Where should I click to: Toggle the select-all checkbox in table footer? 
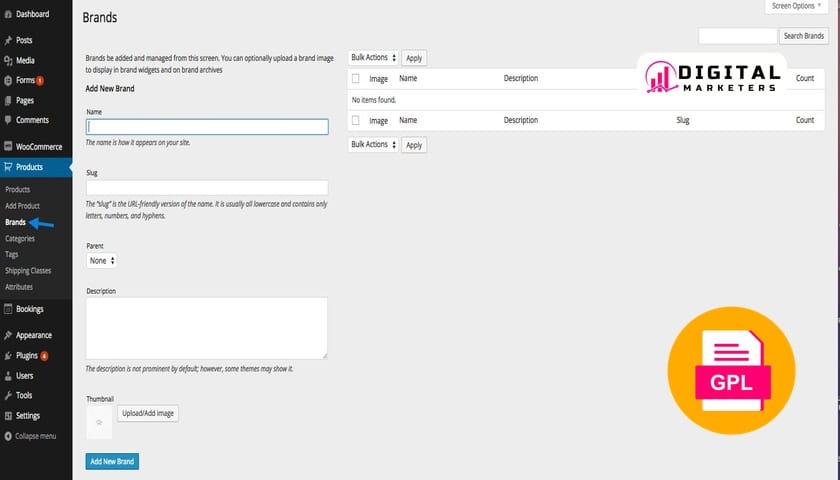pyautogui.click(x=355, y=120)
